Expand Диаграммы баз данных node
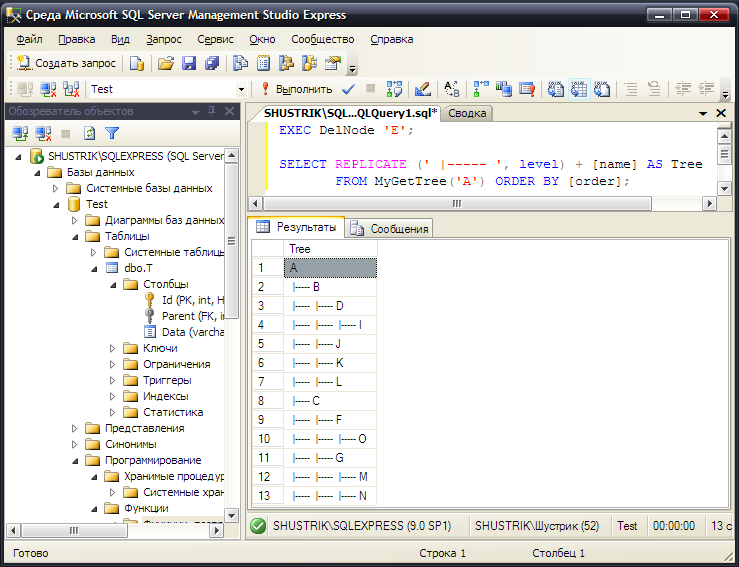This screenshot has width=739, height=567. 74,221
